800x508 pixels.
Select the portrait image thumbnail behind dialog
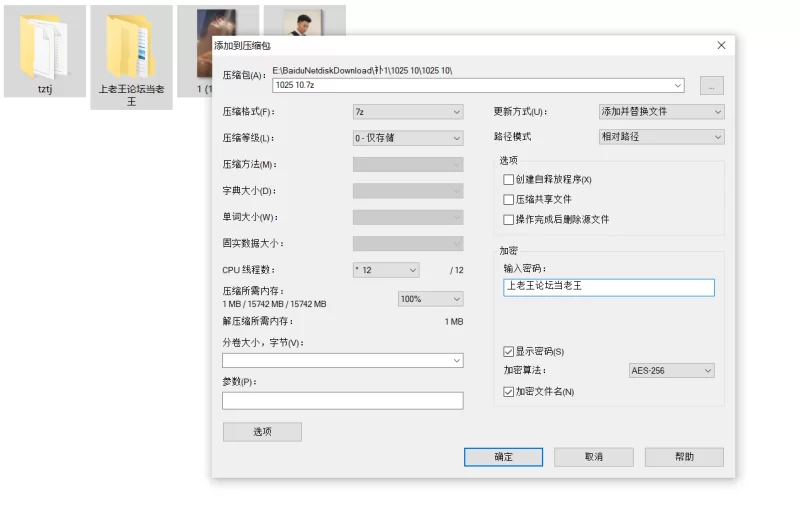click(x=304, y=22)
